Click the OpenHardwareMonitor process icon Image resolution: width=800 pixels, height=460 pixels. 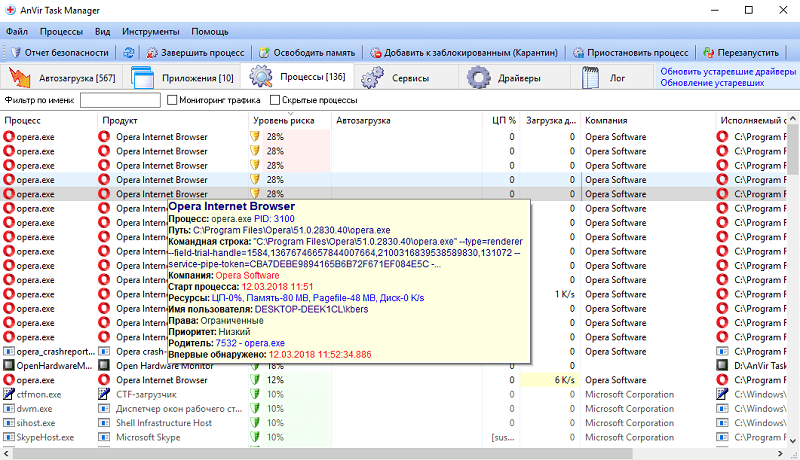(x=9, y=366)
